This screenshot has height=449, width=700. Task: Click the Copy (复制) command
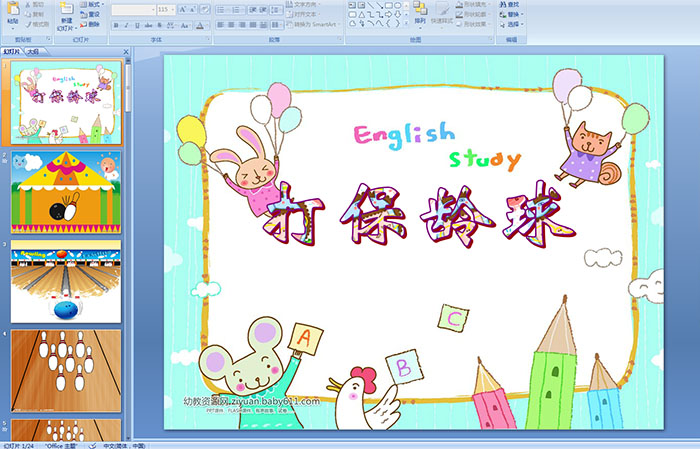(35, 14)
